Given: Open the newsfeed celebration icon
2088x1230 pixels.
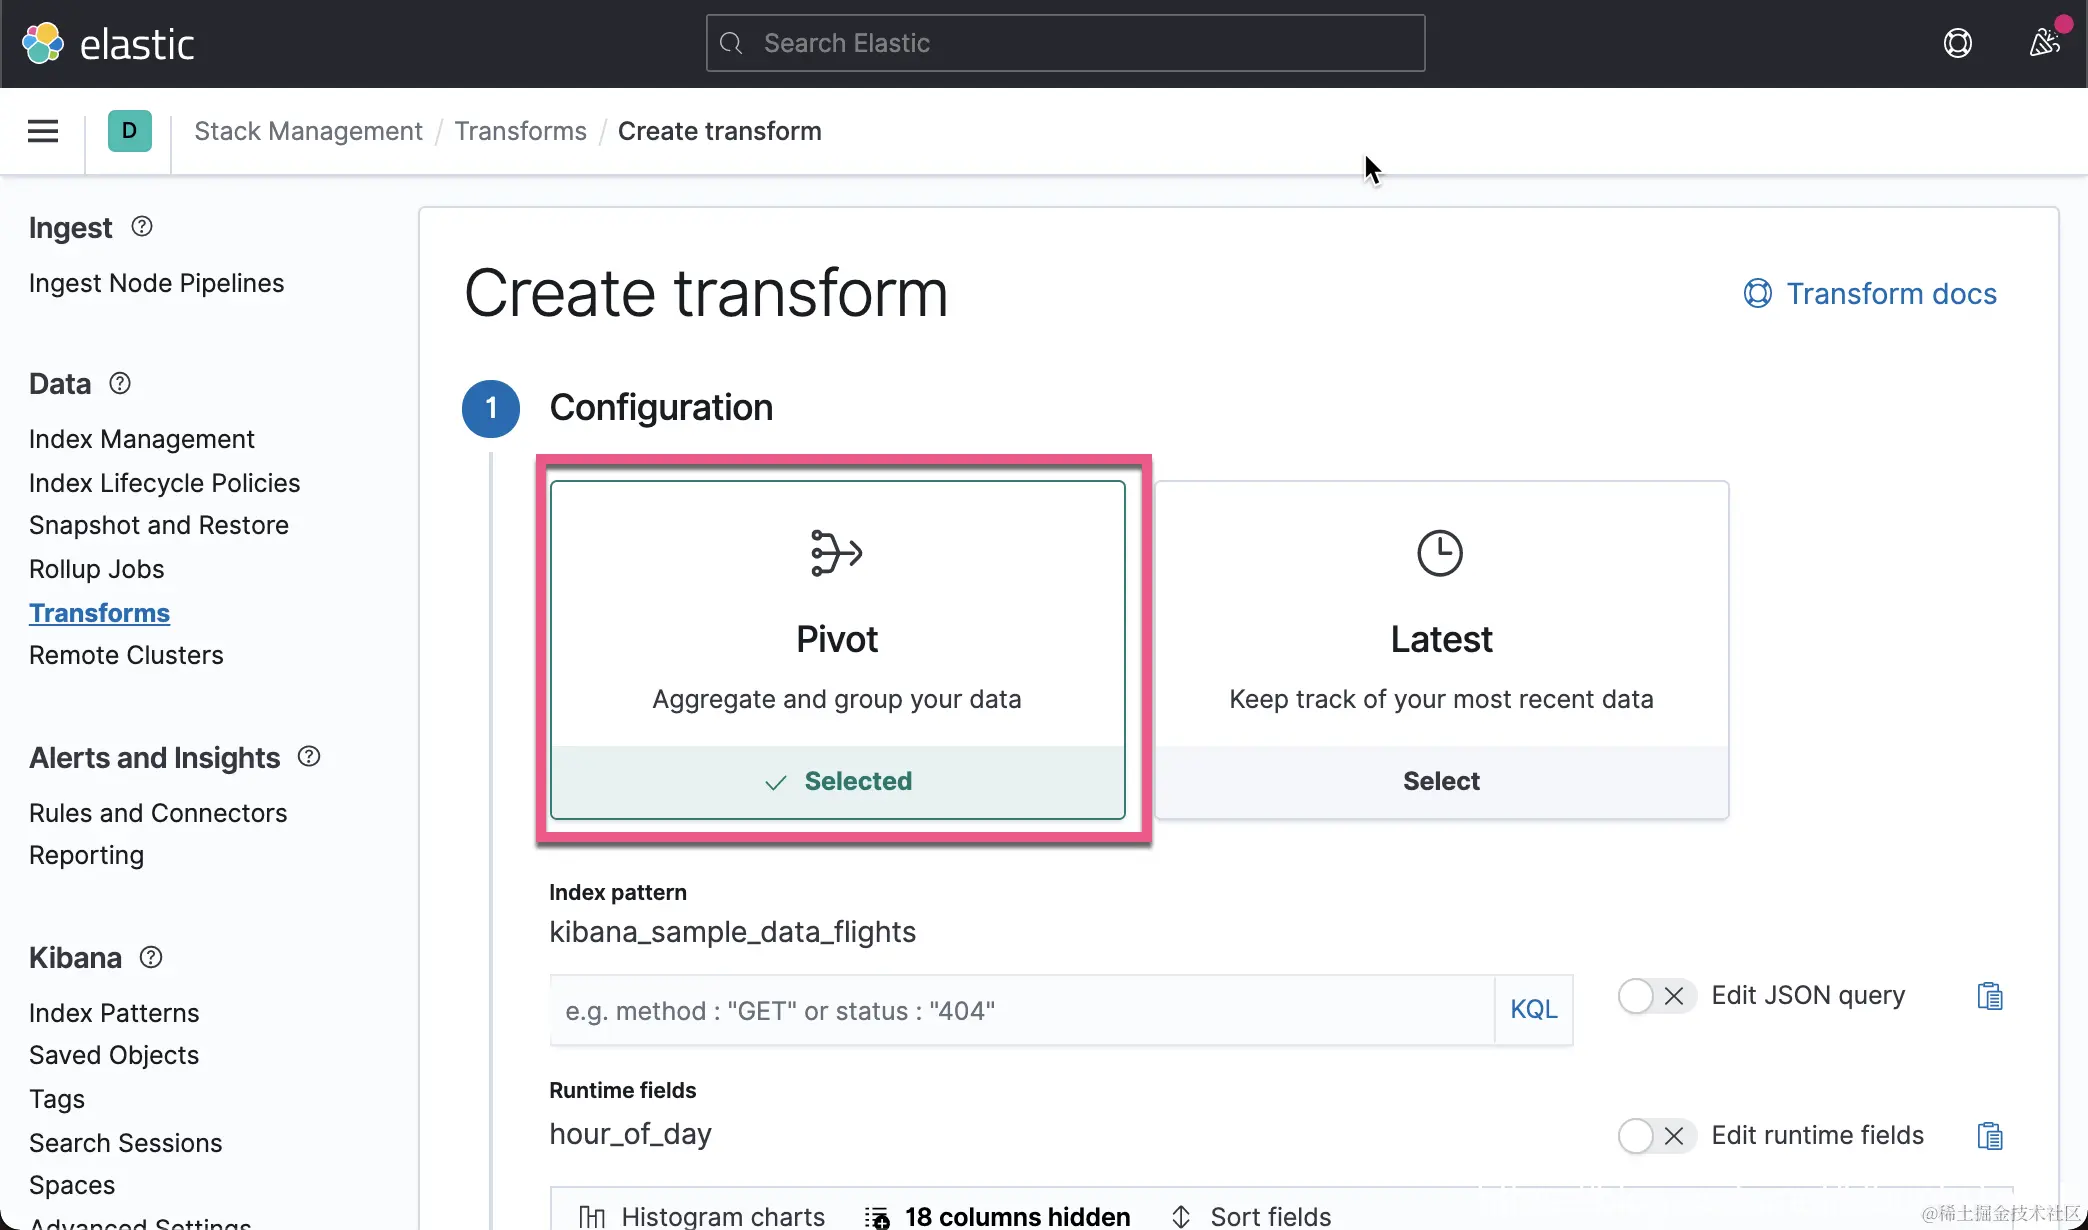Looking at the screenshot, I should coord(2044,43).
